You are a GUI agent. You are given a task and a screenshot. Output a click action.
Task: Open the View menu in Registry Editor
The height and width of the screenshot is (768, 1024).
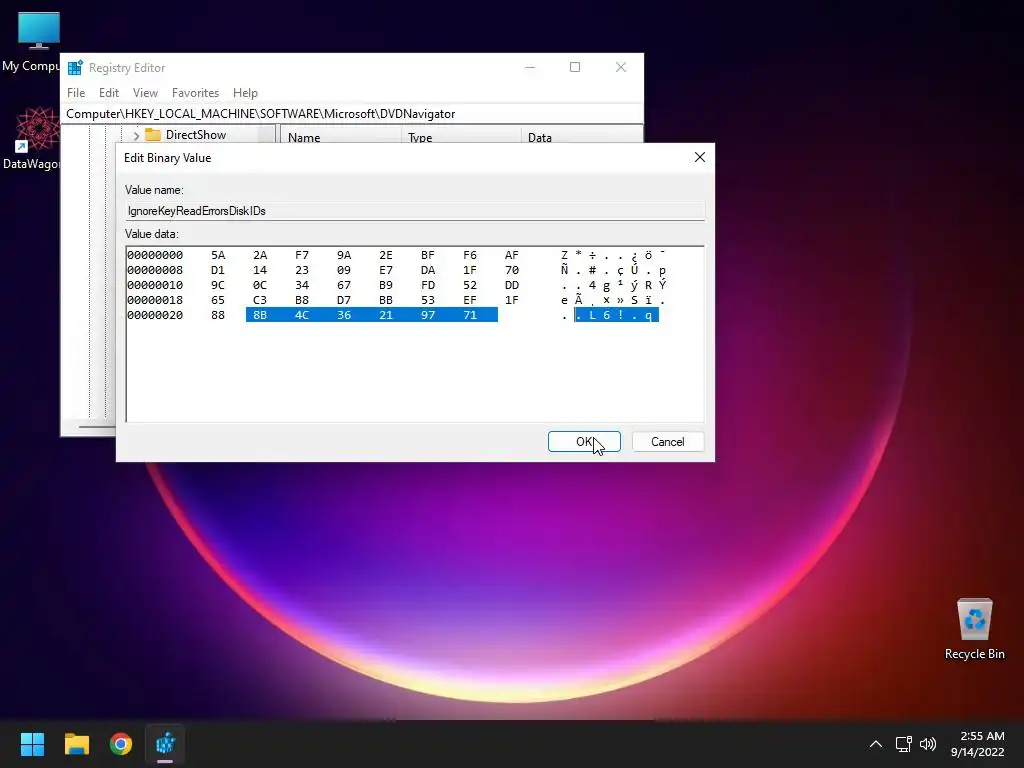(145, 93)
